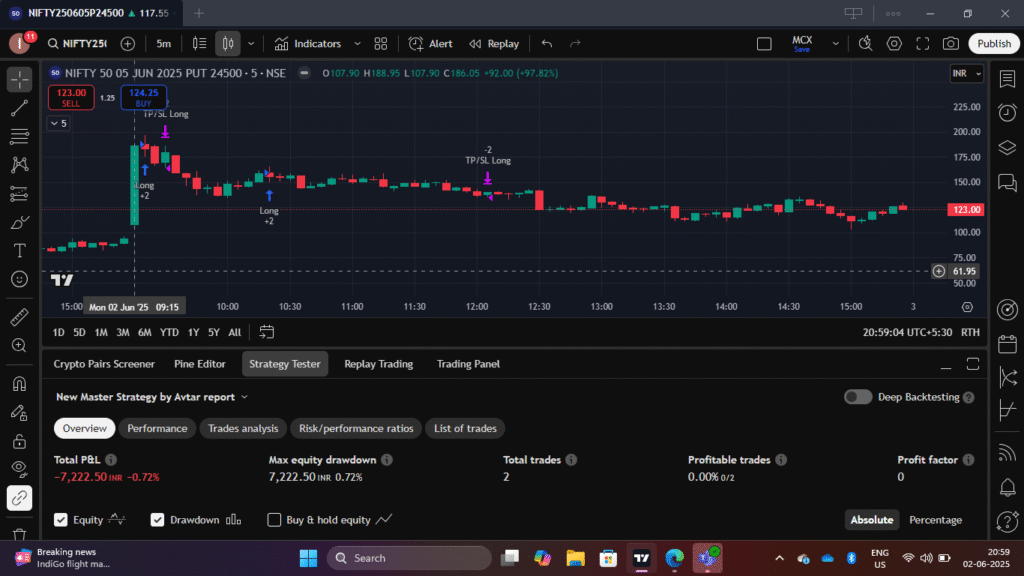Uncheck the Drawdown checkbox
This screenshot has height=576, width=1024.
point(157,520)
